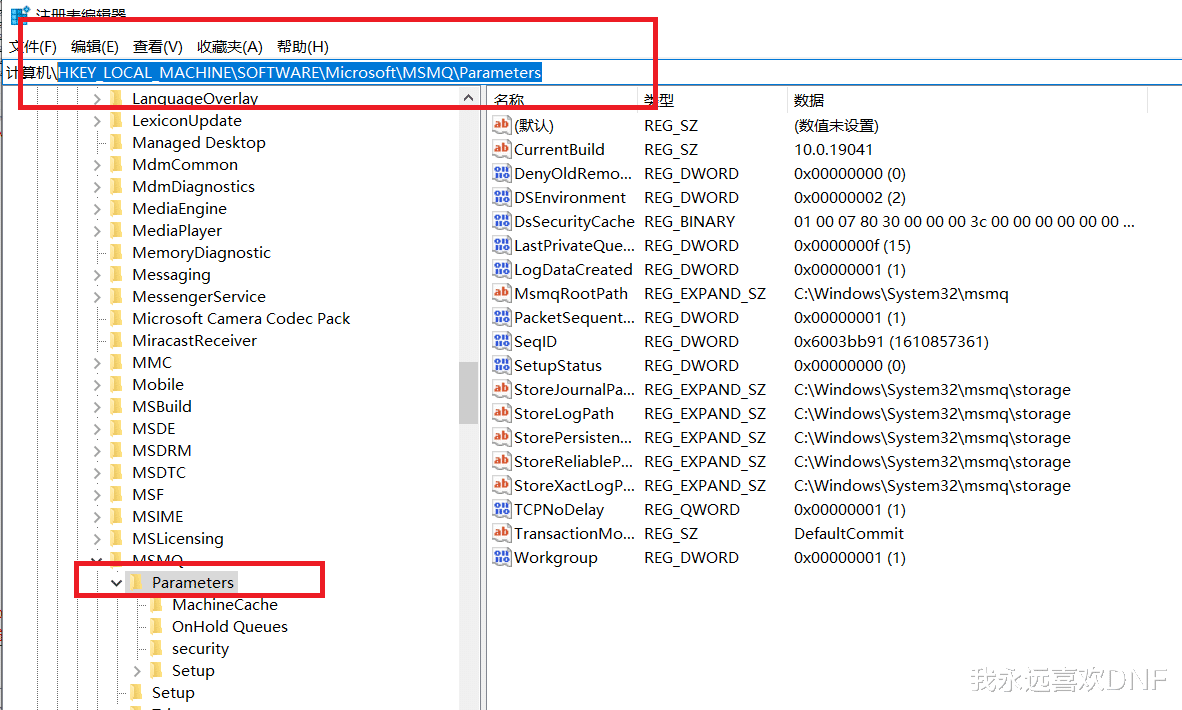Select the Parameters tree key

193,583
